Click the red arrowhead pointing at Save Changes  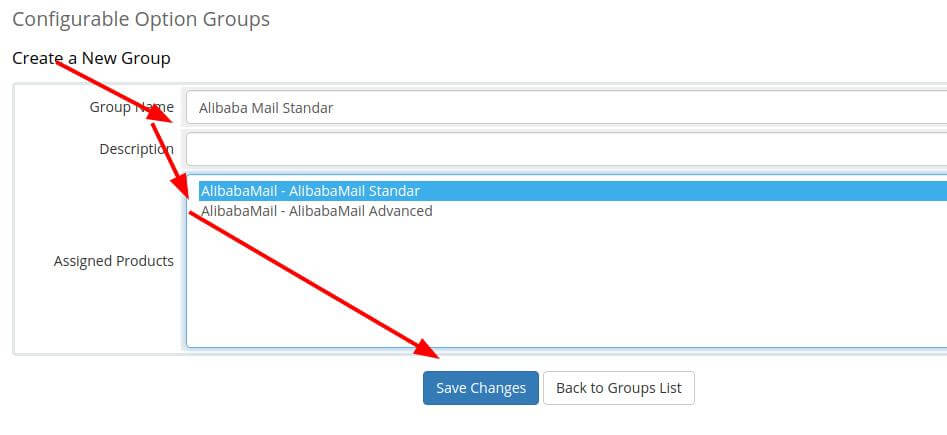pos(428,349)
